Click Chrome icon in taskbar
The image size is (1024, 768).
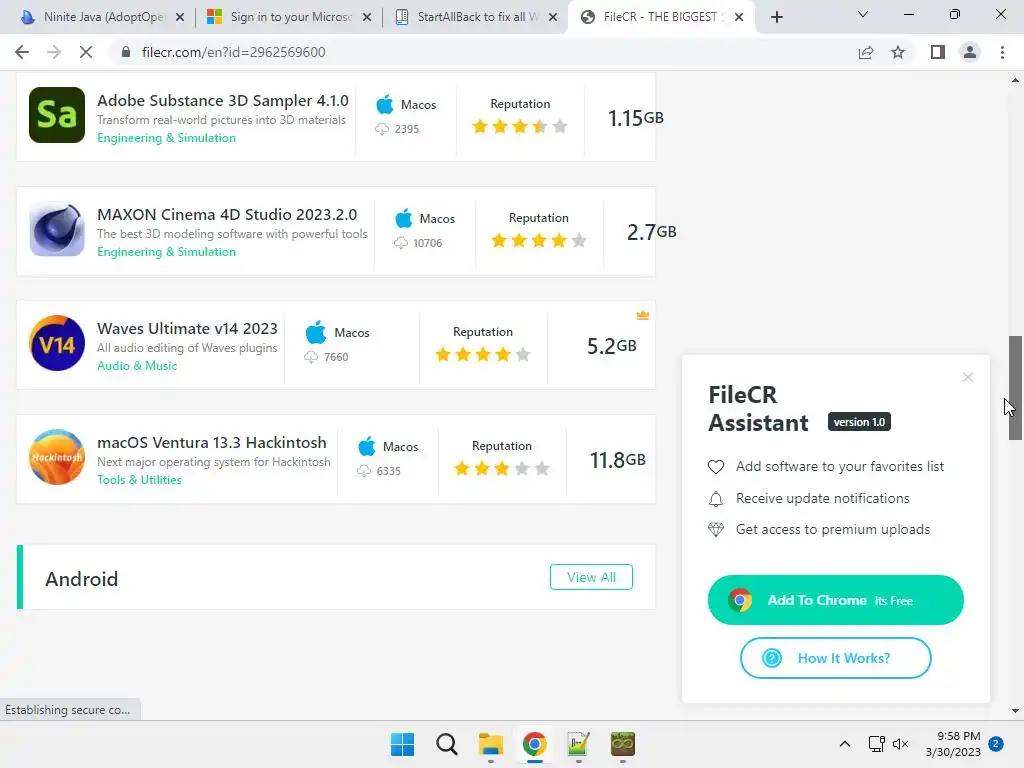534,744
